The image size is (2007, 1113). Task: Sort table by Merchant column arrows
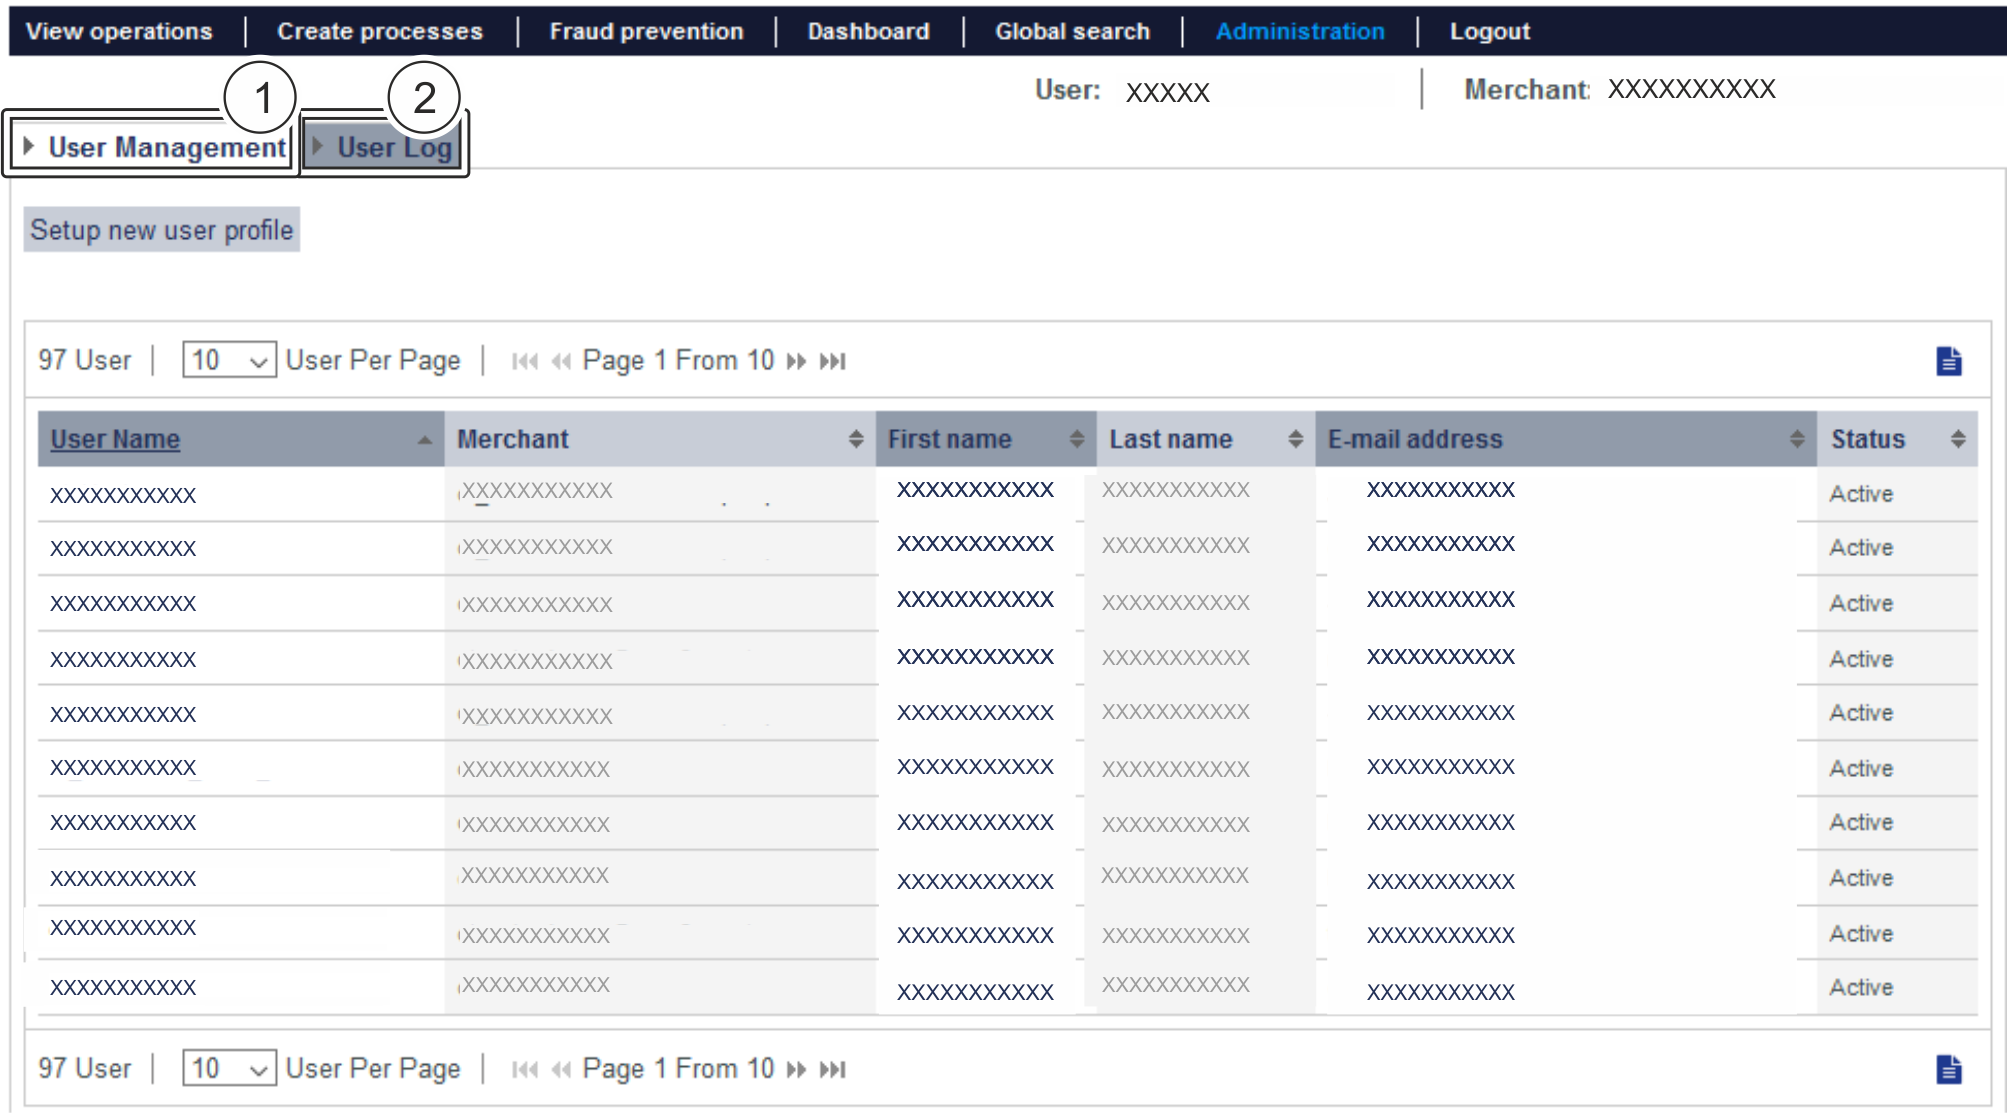pyautogui.click(x=856, y=439)
